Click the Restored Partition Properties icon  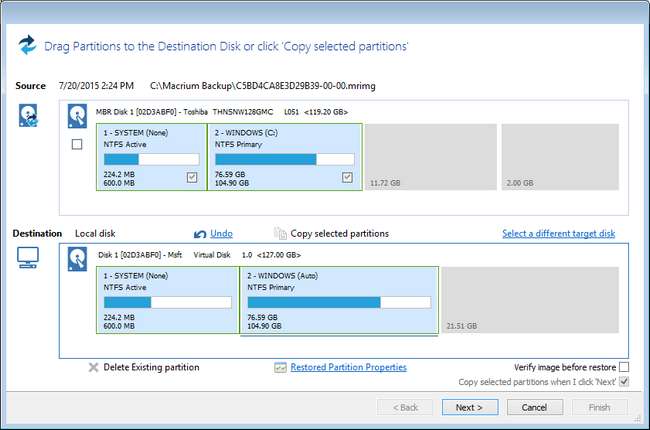(x=280, y=367)
